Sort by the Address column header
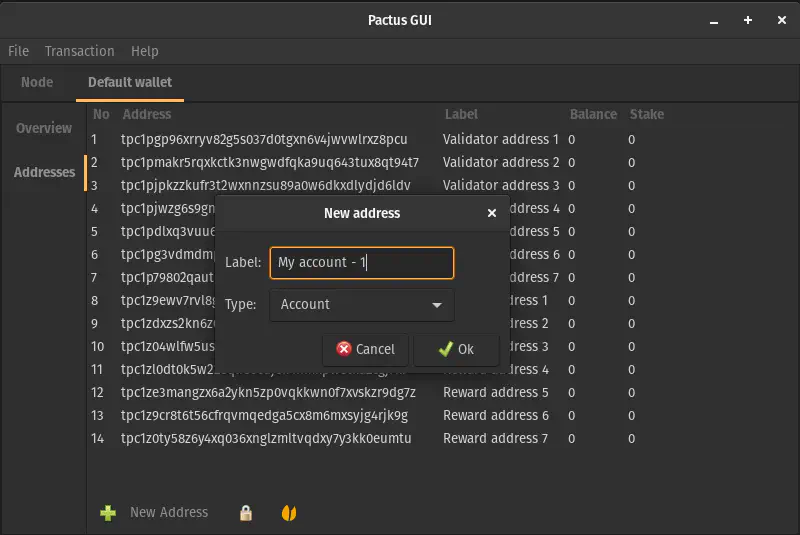 [x=147, y=114]
